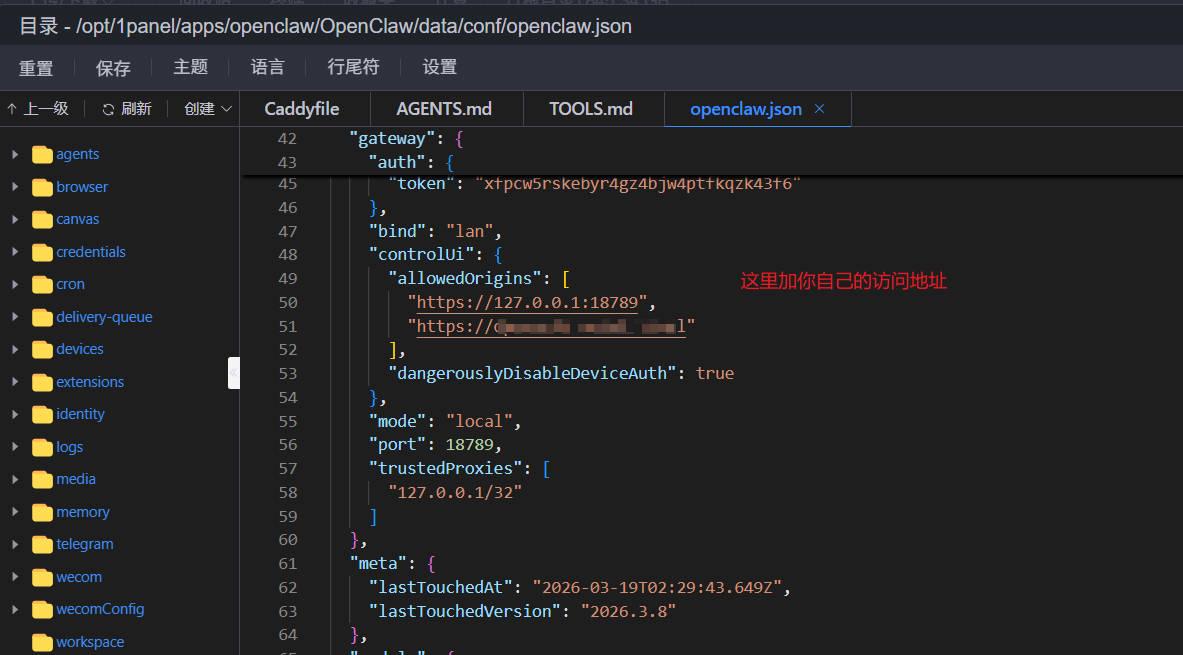1183x655 pixels.
Task: Click the Reset button in the toolbar
Action: coord(36,68)
